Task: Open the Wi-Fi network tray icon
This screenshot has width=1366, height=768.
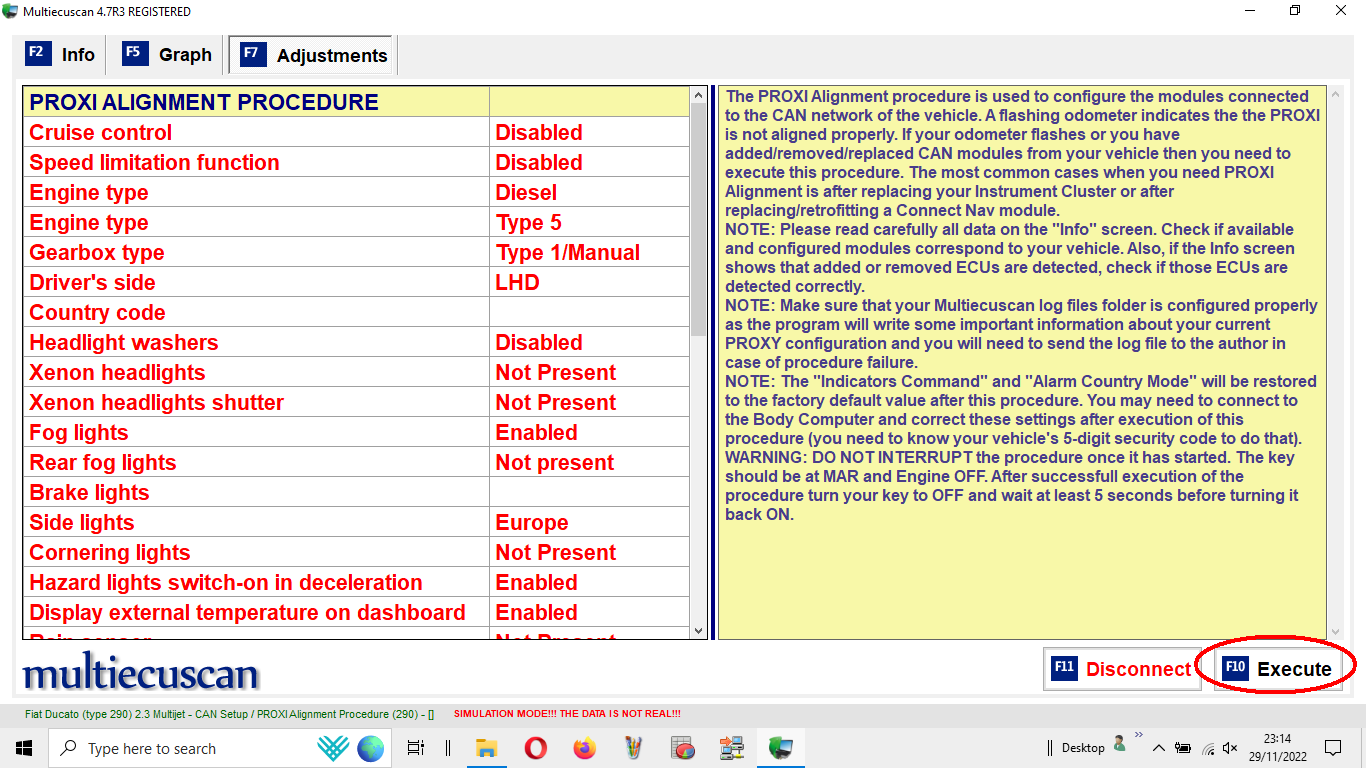Action: tap(1207, 748)
